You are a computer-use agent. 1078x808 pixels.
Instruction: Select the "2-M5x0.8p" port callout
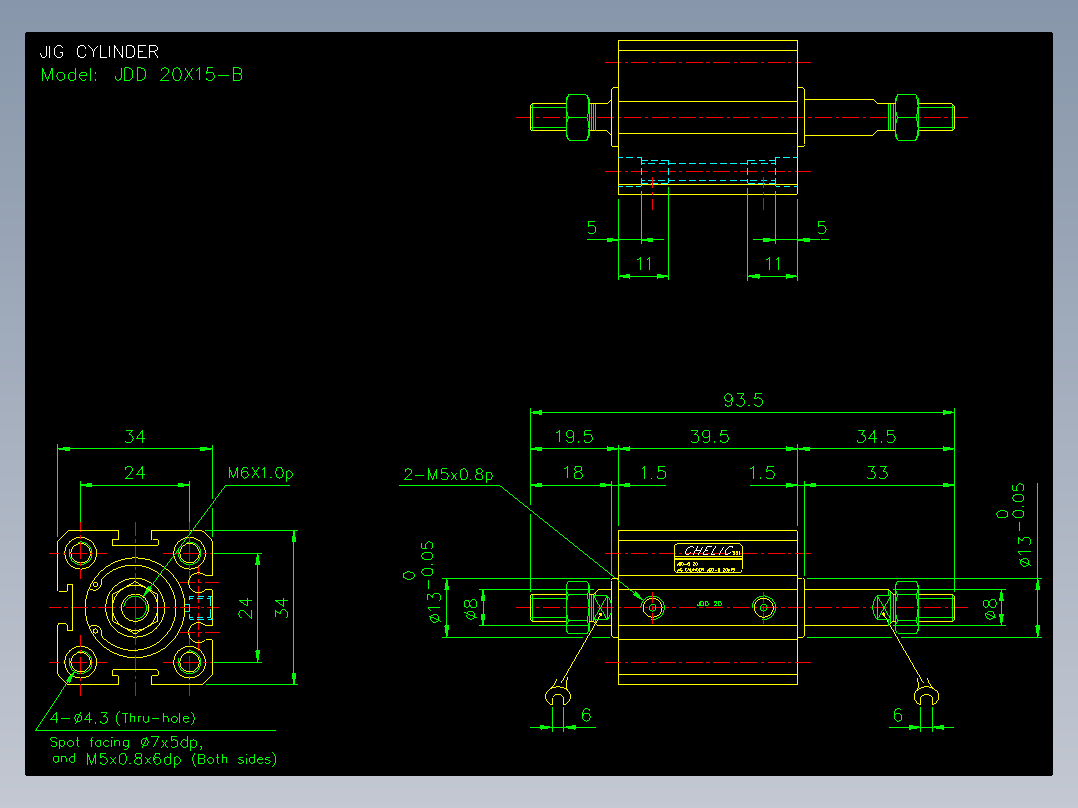(448, 474)
